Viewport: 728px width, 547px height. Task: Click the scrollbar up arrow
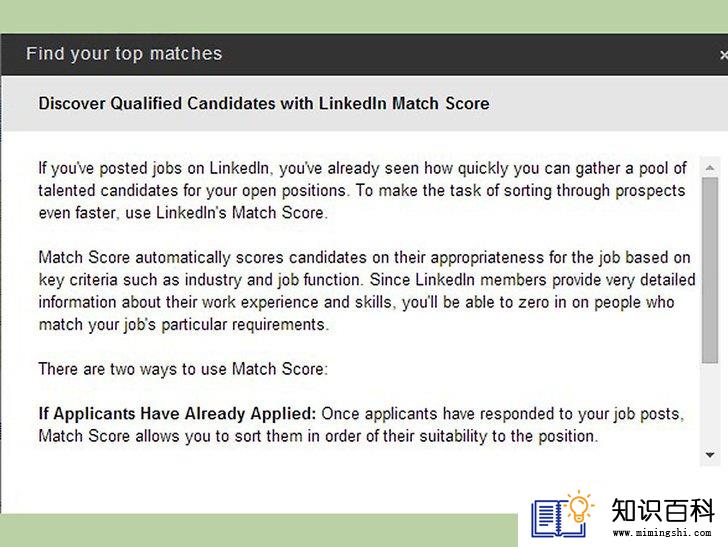pos(709,168)
